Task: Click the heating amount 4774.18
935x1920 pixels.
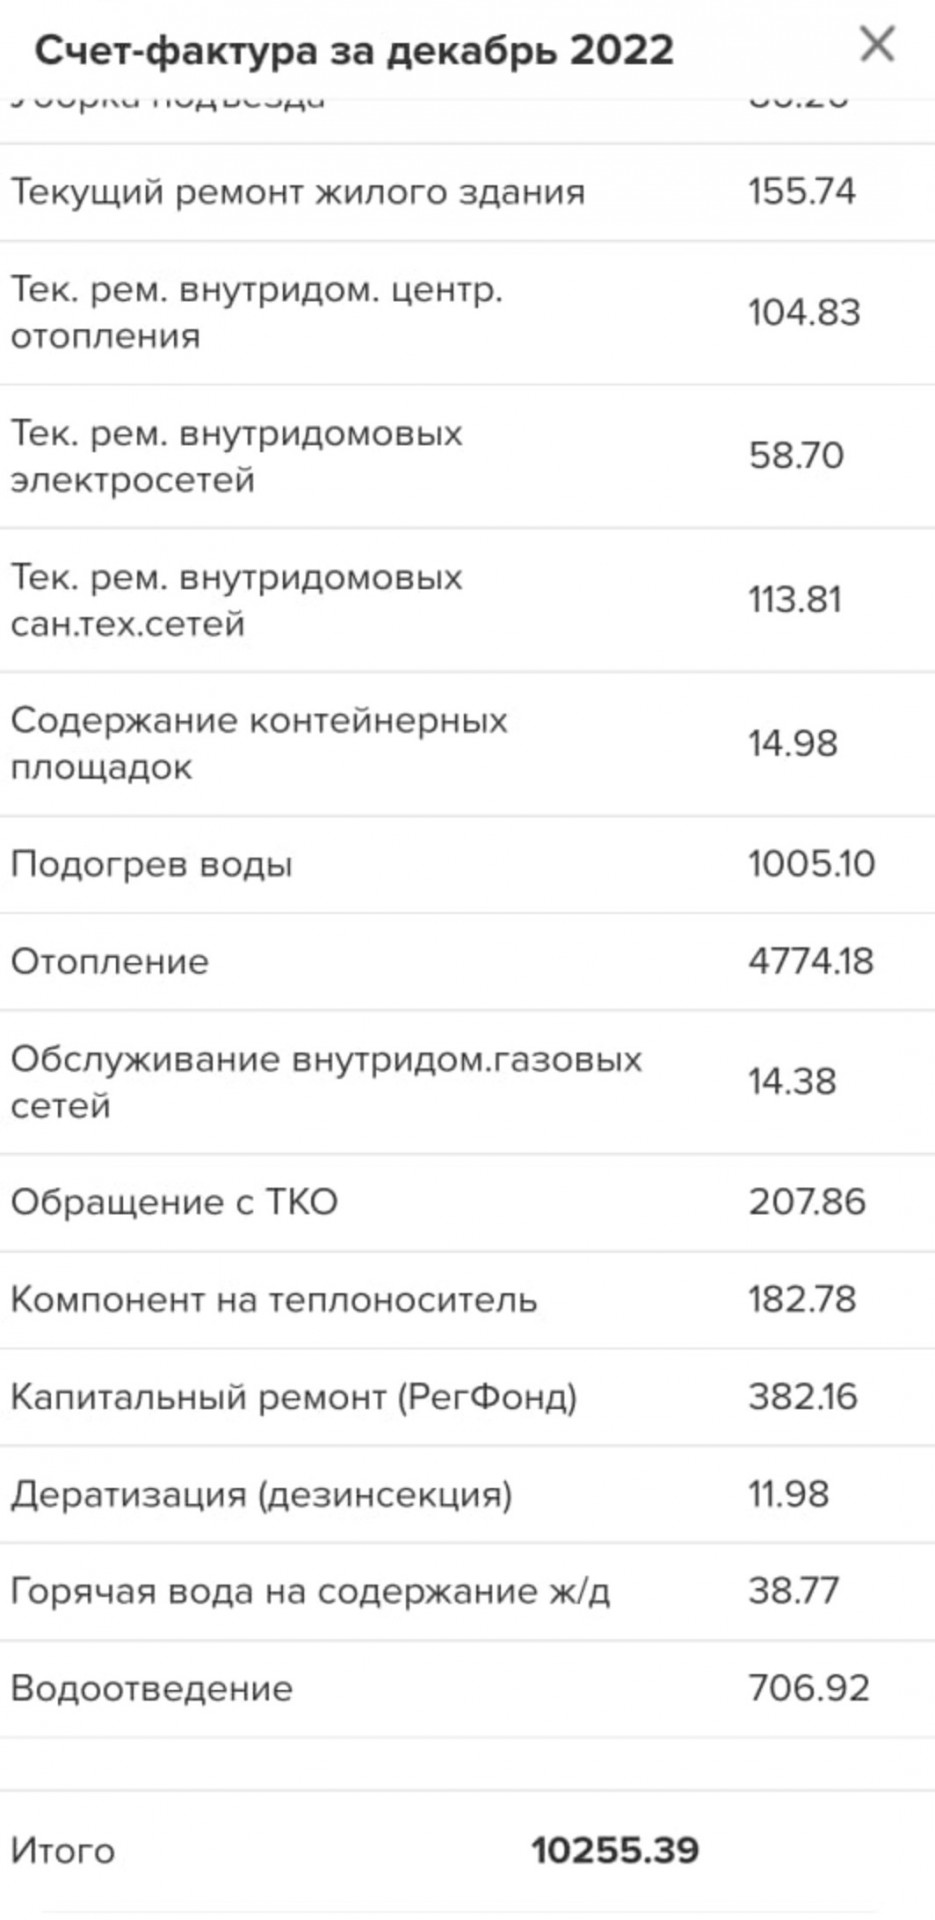Action: click(811, 961)
